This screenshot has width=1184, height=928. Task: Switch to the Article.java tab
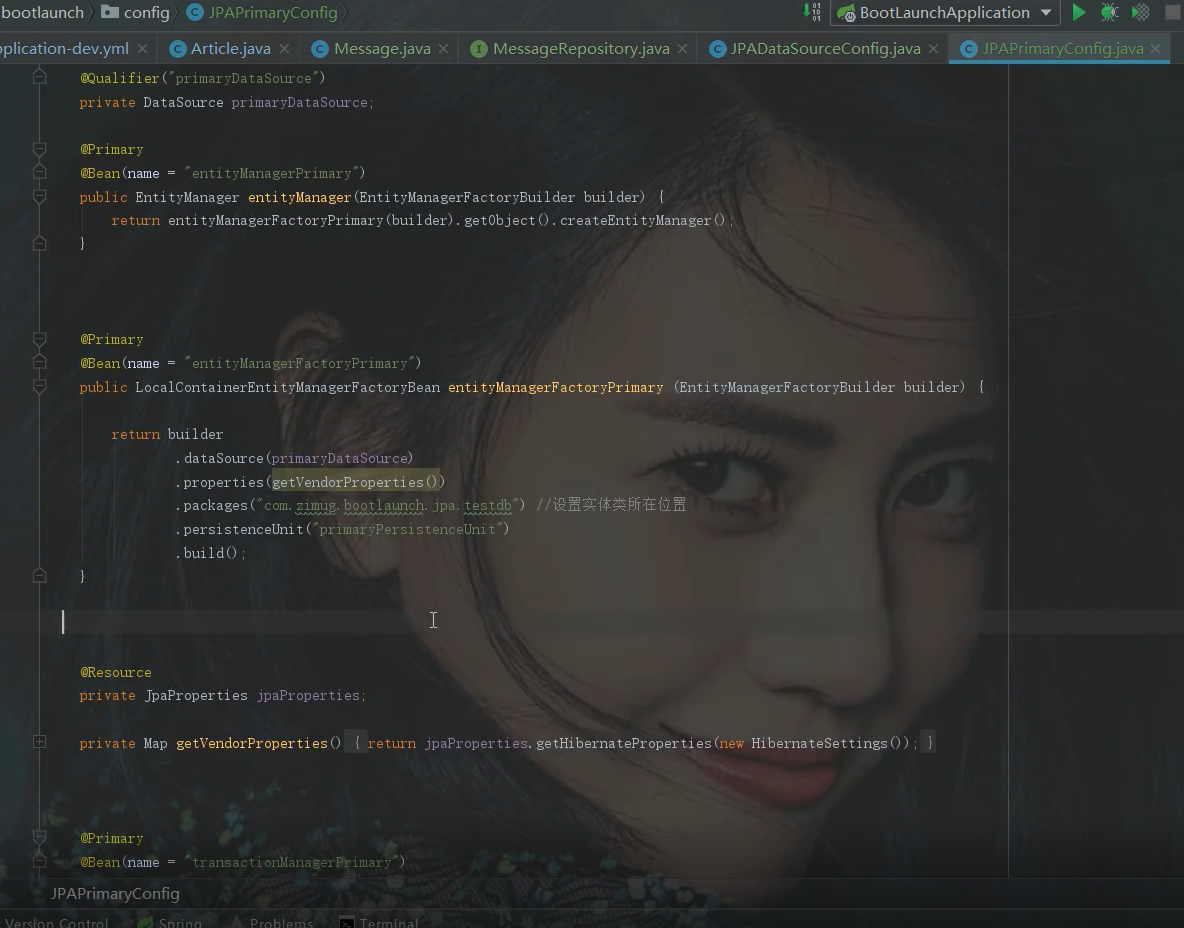click(x=230, y=48)
